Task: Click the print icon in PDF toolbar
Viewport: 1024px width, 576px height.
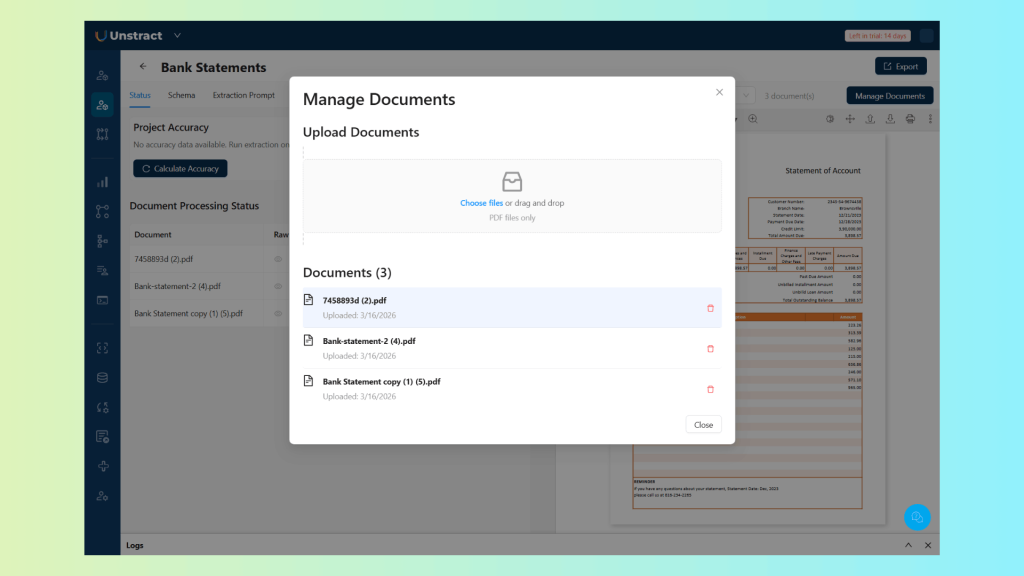Action: (x=910, y=119)
